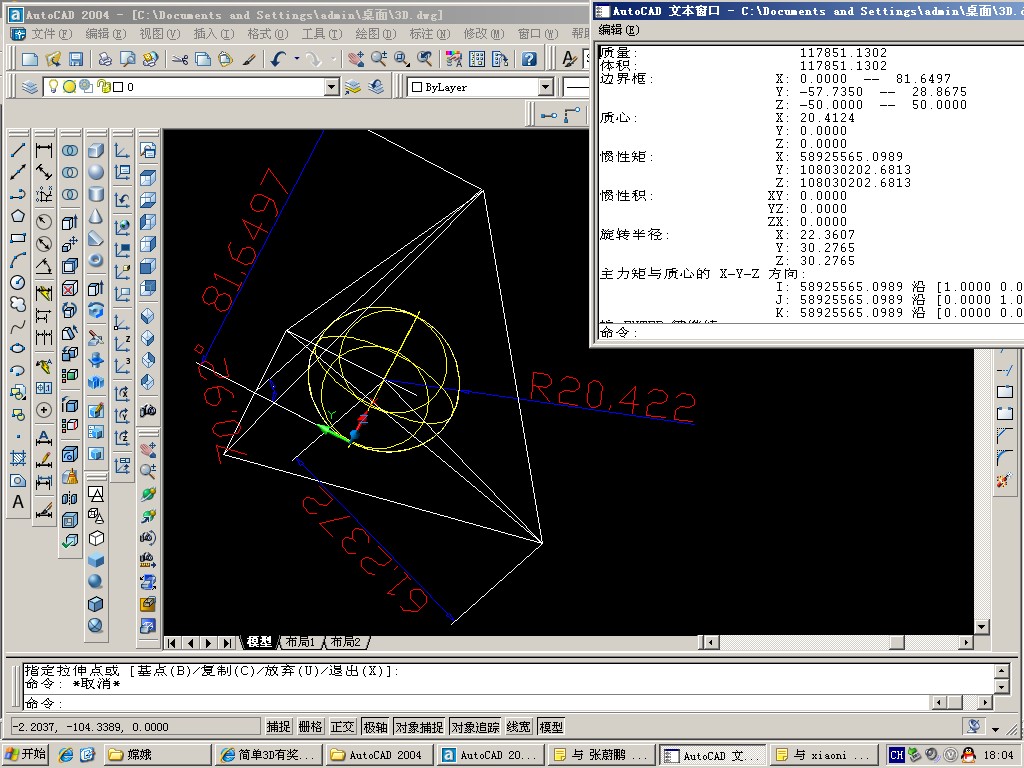Click the Match Properties brush icon
Viewport: 1024px width, 768px height.
pos(248,59)
